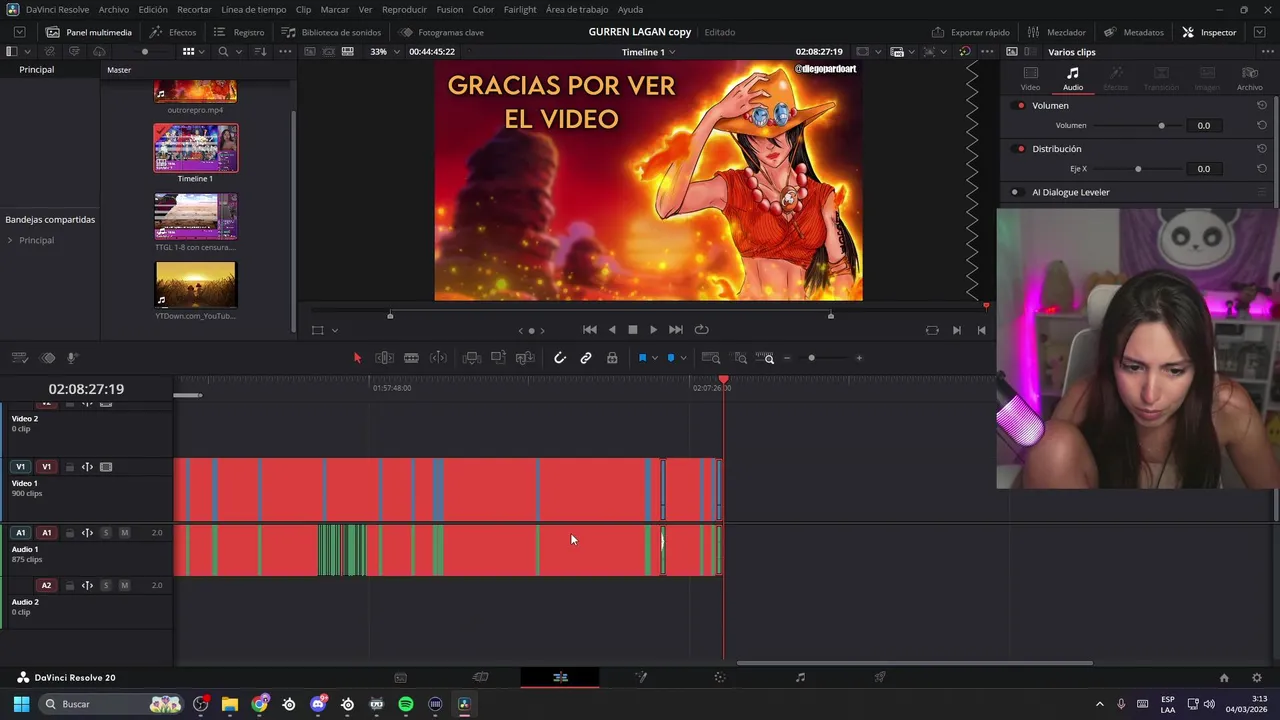Click the V1 destination control button

coord(46,467)
